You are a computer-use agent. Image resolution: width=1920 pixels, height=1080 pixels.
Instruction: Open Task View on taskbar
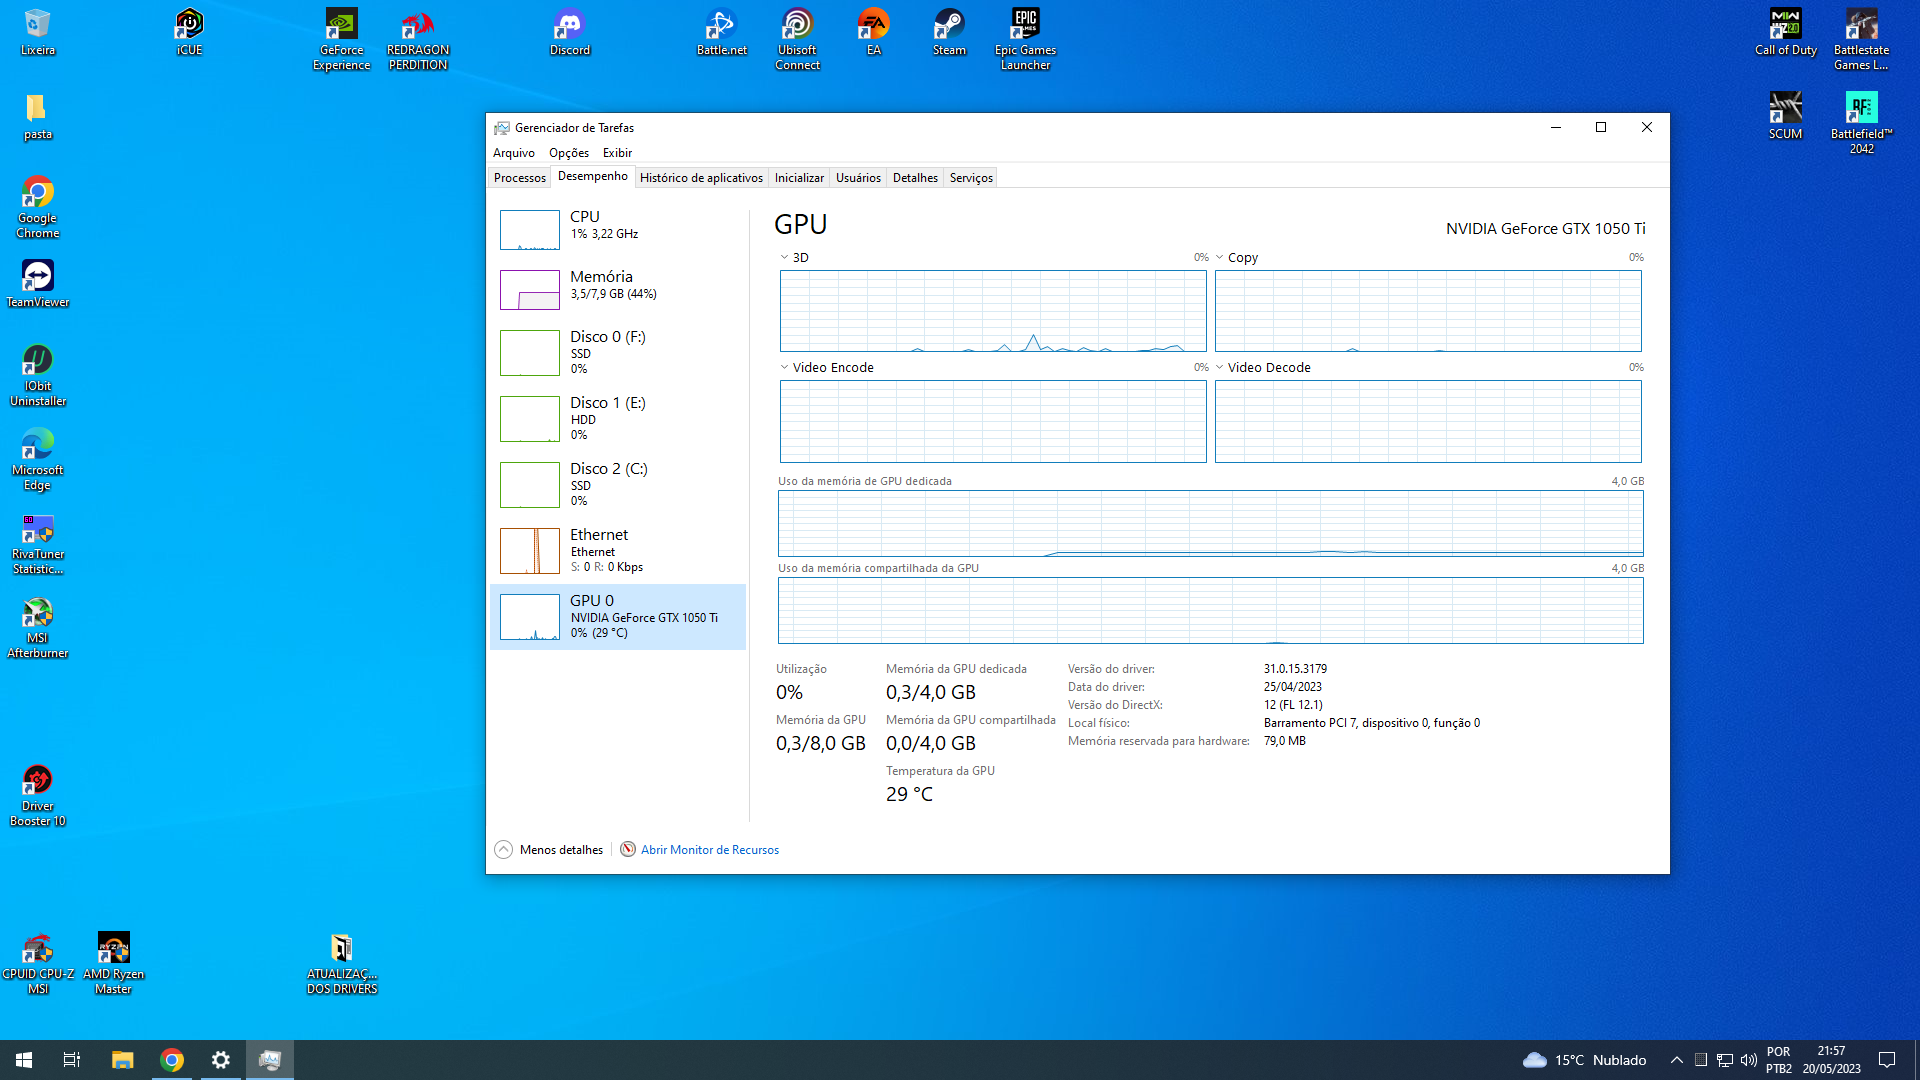[72, 1060]
